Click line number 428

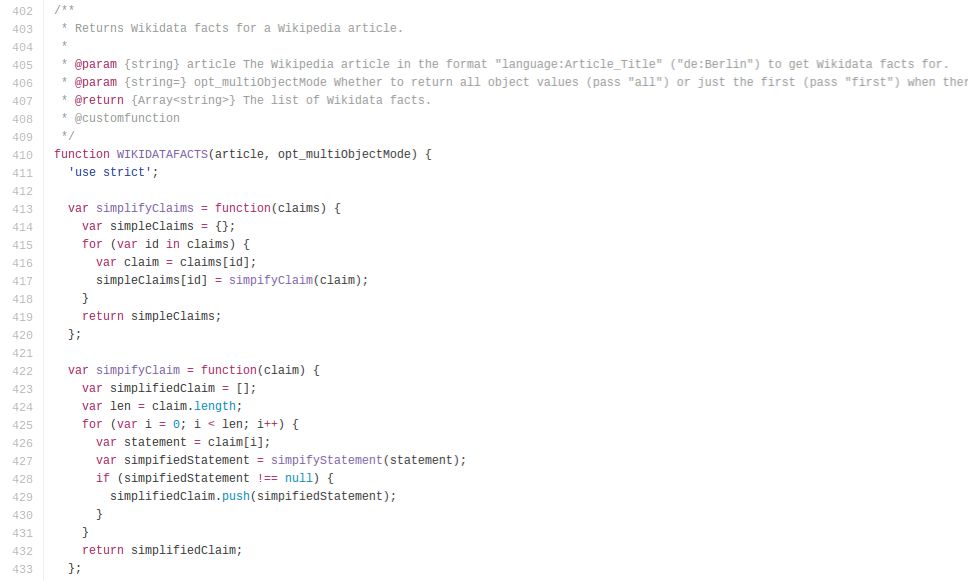coord(22,478)
